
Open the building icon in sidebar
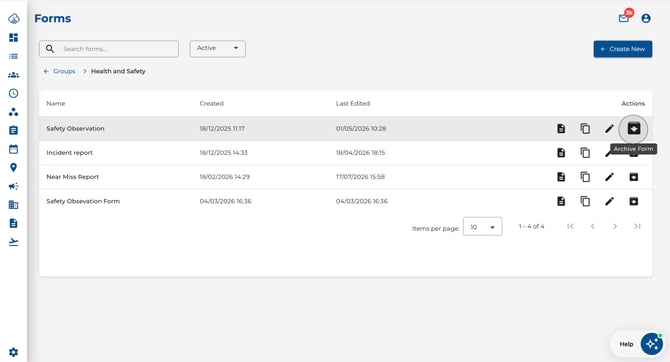click(14, 205)
